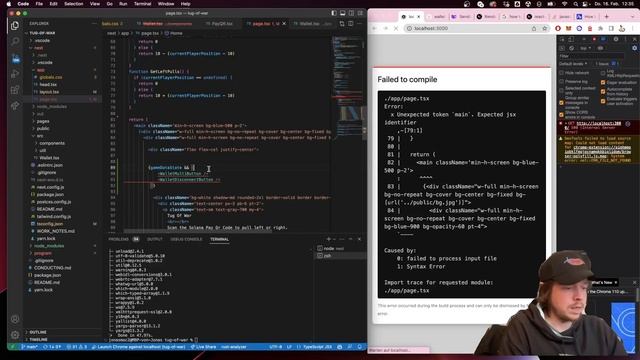Toggle the DevTools device toolbar icon
Viewport: 640px width, 360px height.
coord(571,39)
